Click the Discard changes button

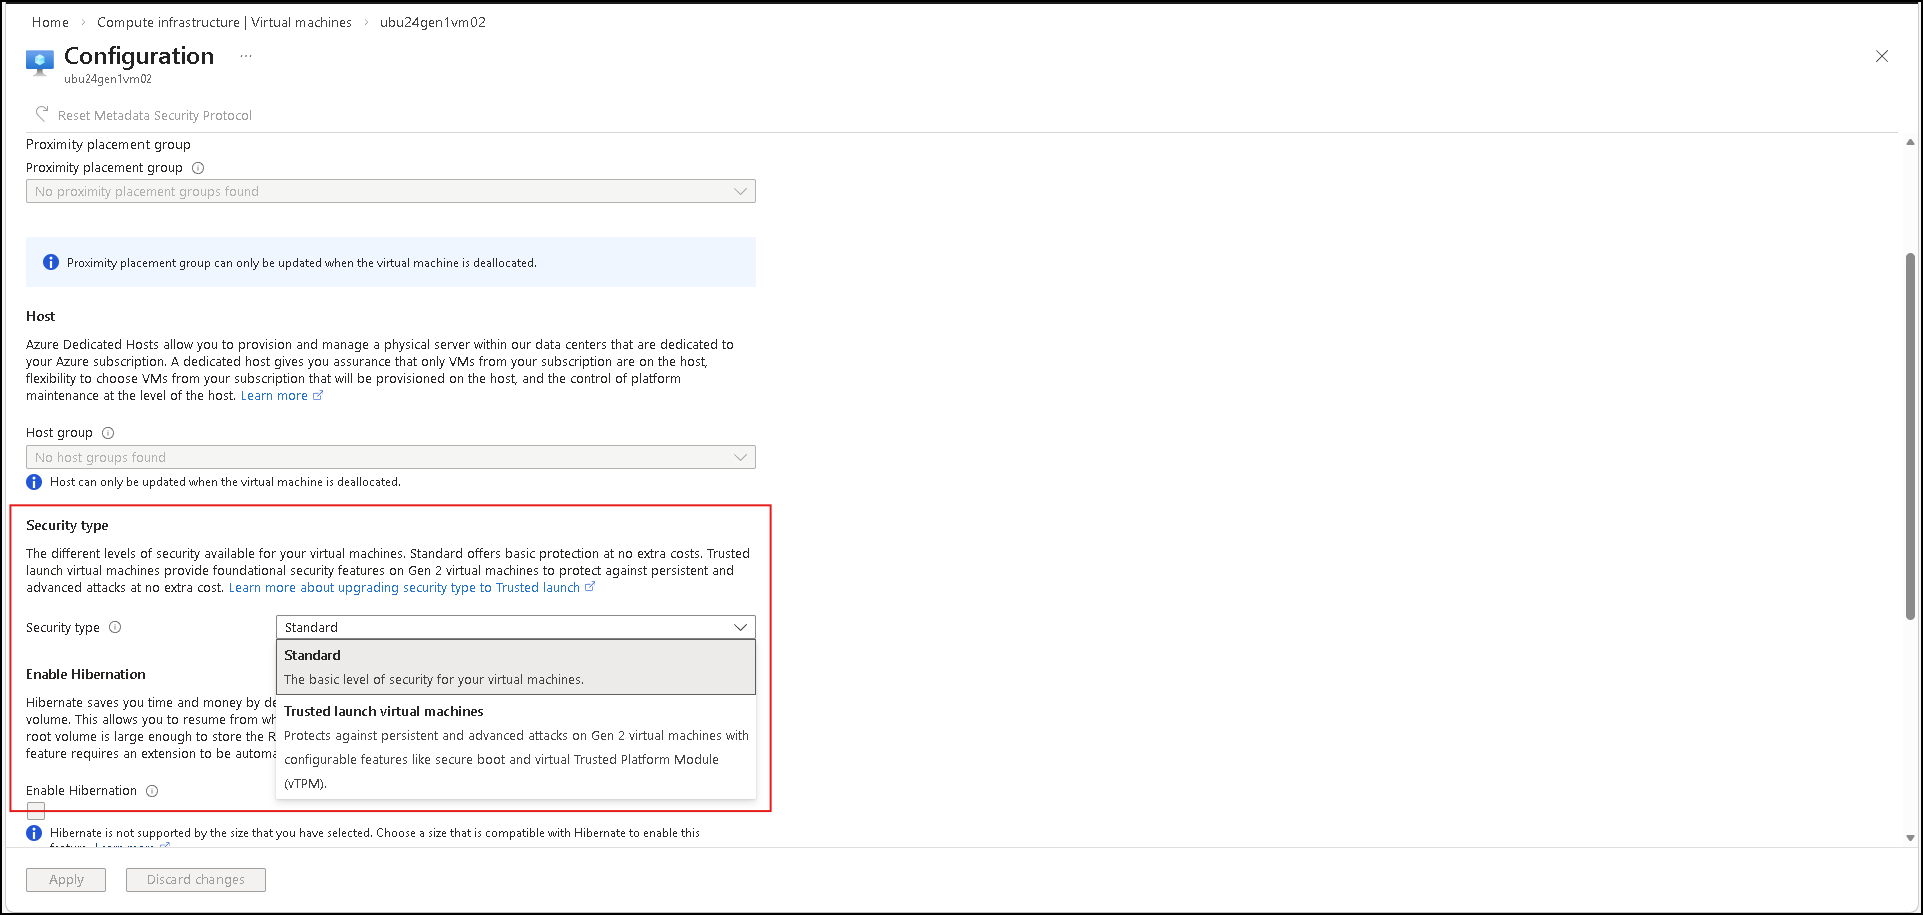[196, 880]
